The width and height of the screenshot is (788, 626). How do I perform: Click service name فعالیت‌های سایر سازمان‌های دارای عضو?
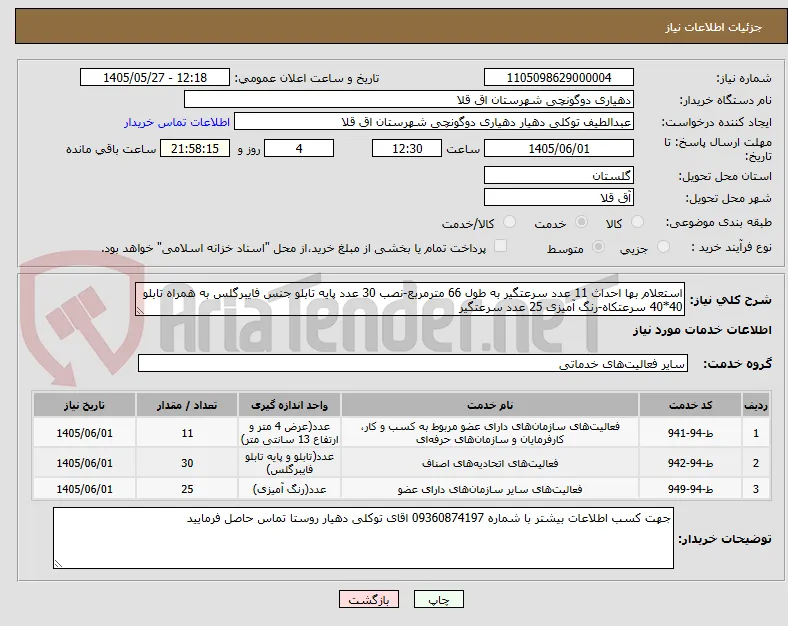pos(490,489)
